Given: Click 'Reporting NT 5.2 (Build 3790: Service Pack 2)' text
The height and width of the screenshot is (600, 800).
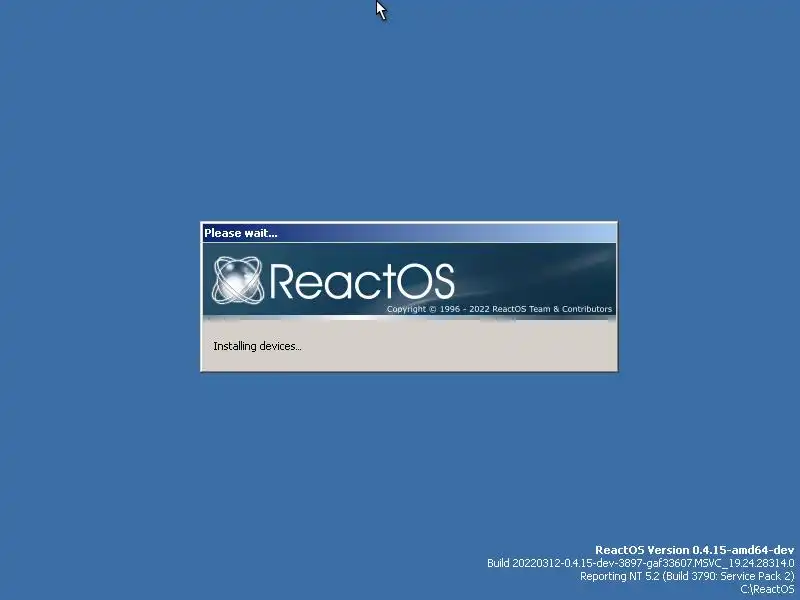Looking at the screenshot, I should click(x=687, y=576).
